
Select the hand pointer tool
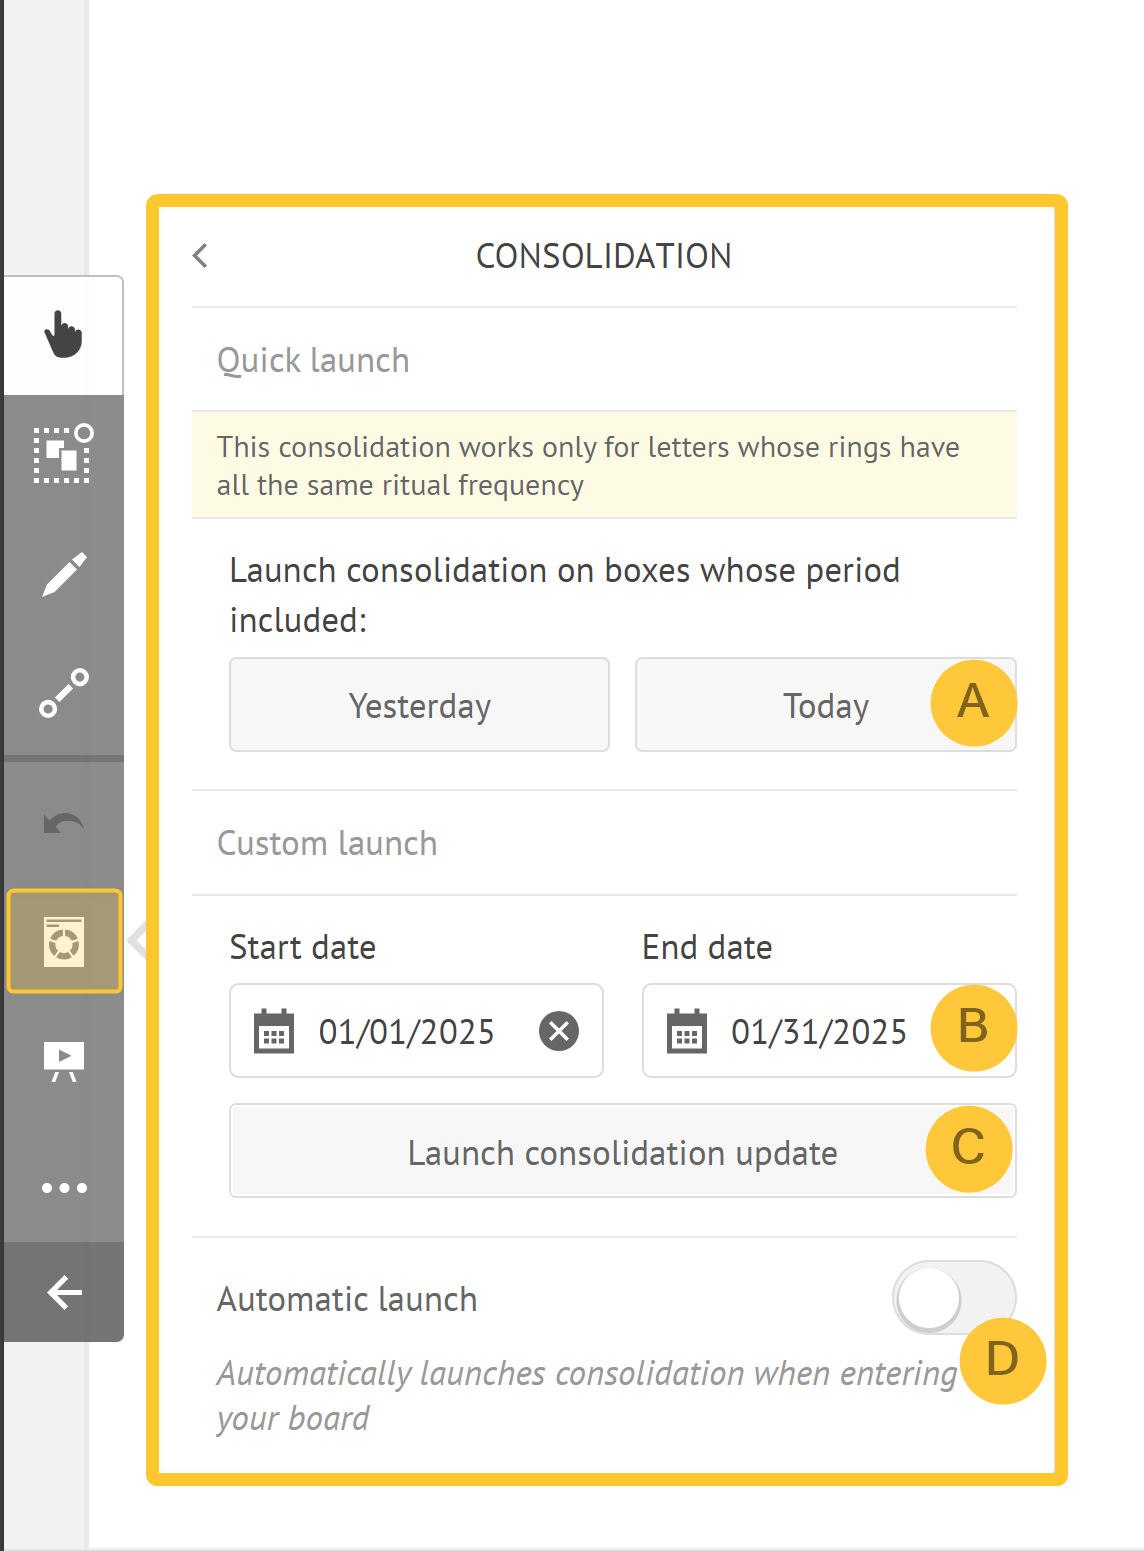[63, 335]
